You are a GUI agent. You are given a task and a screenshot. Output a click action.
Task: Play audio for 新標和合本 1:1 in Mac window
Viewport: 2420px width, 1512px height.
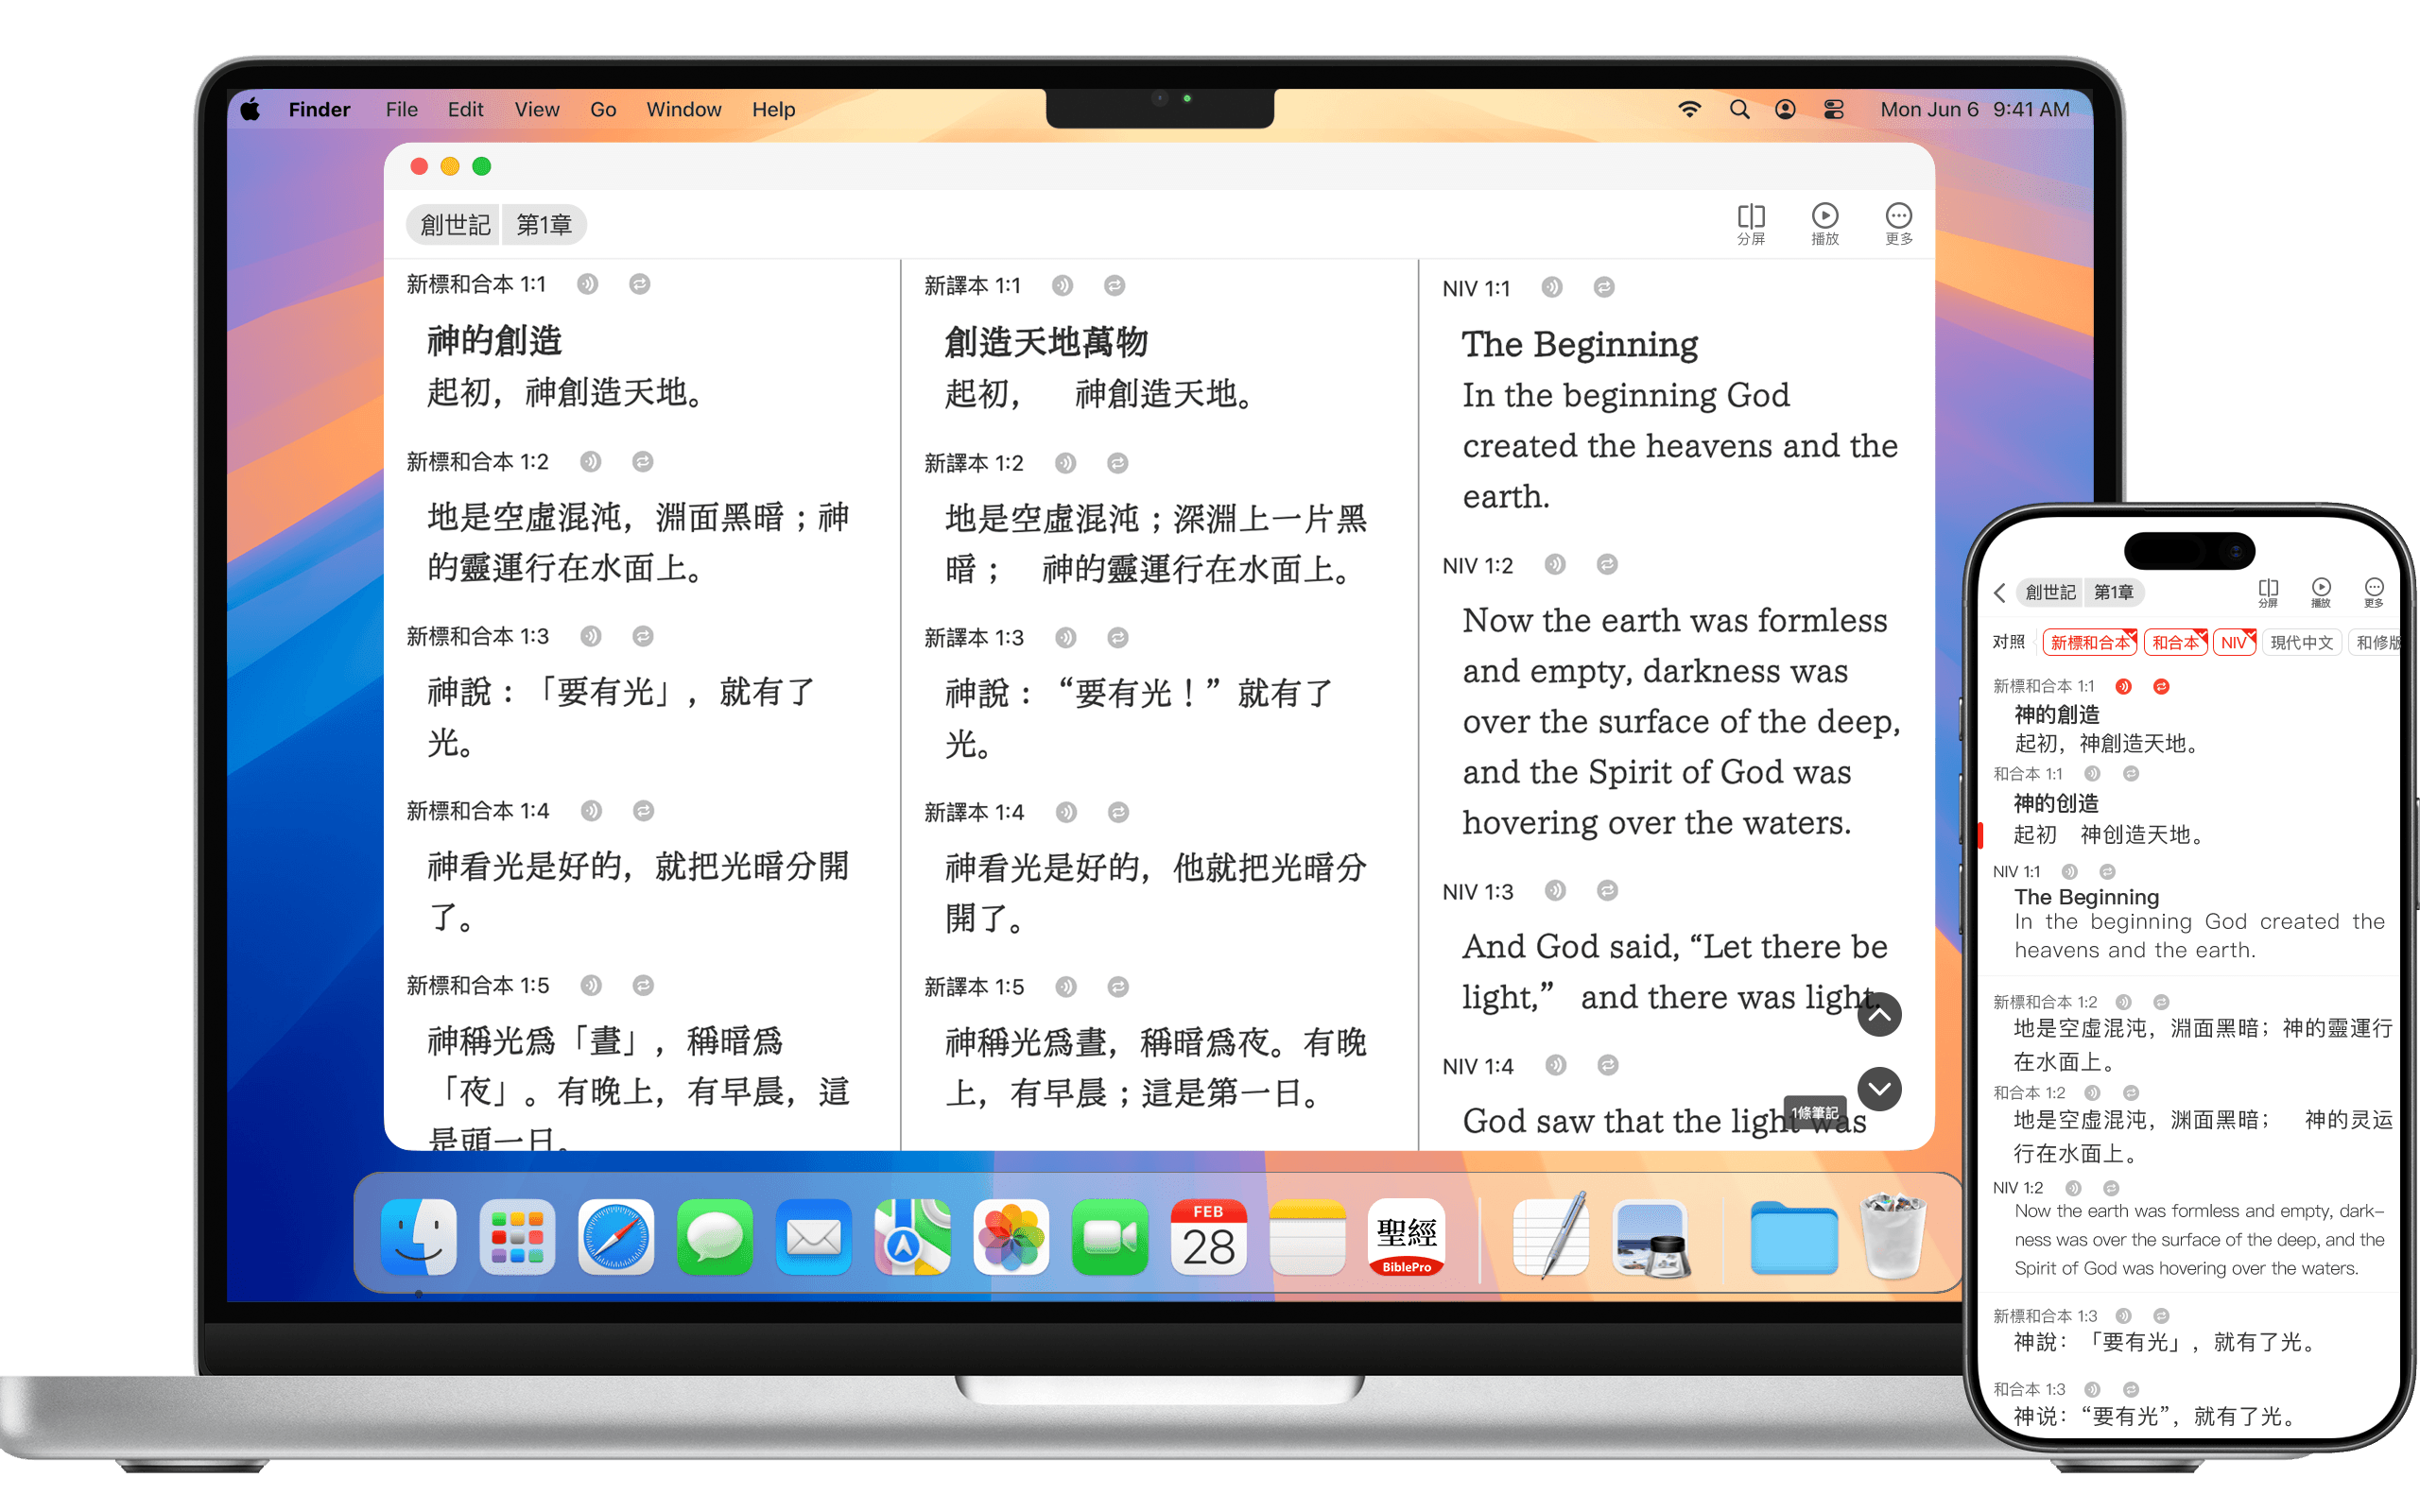tap(588, 285)
